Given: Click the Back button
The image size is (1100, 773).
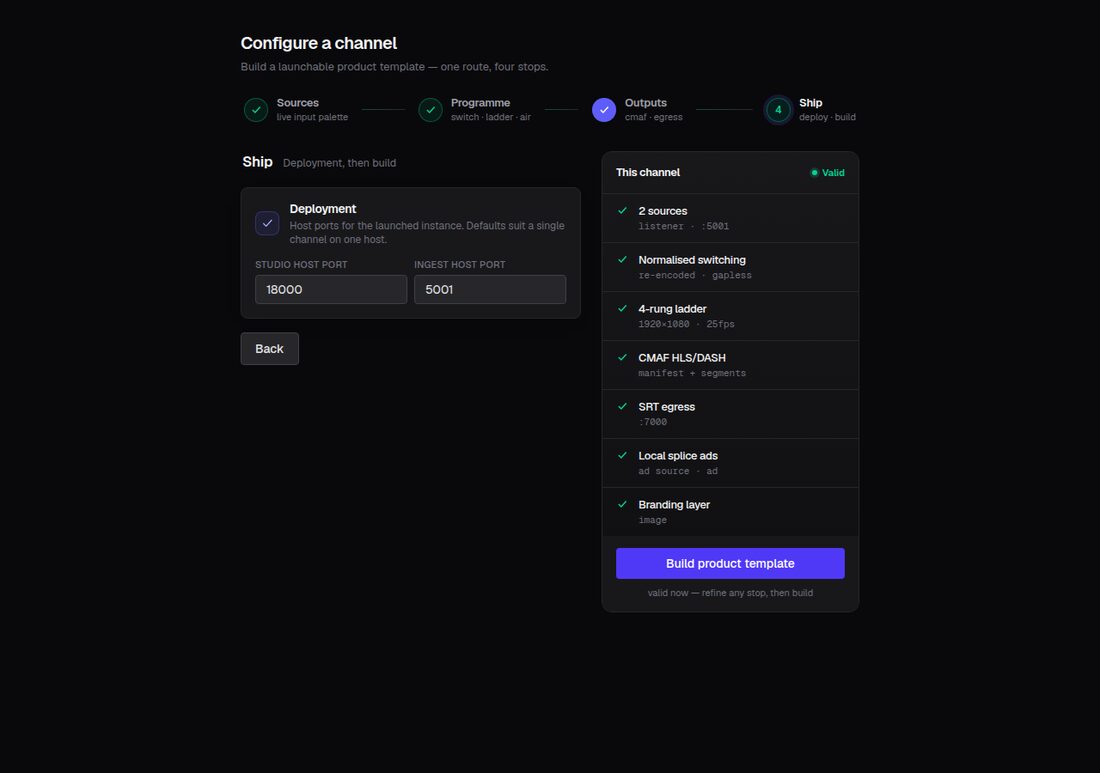Looking at the screenshot, I should pos(269,349).
